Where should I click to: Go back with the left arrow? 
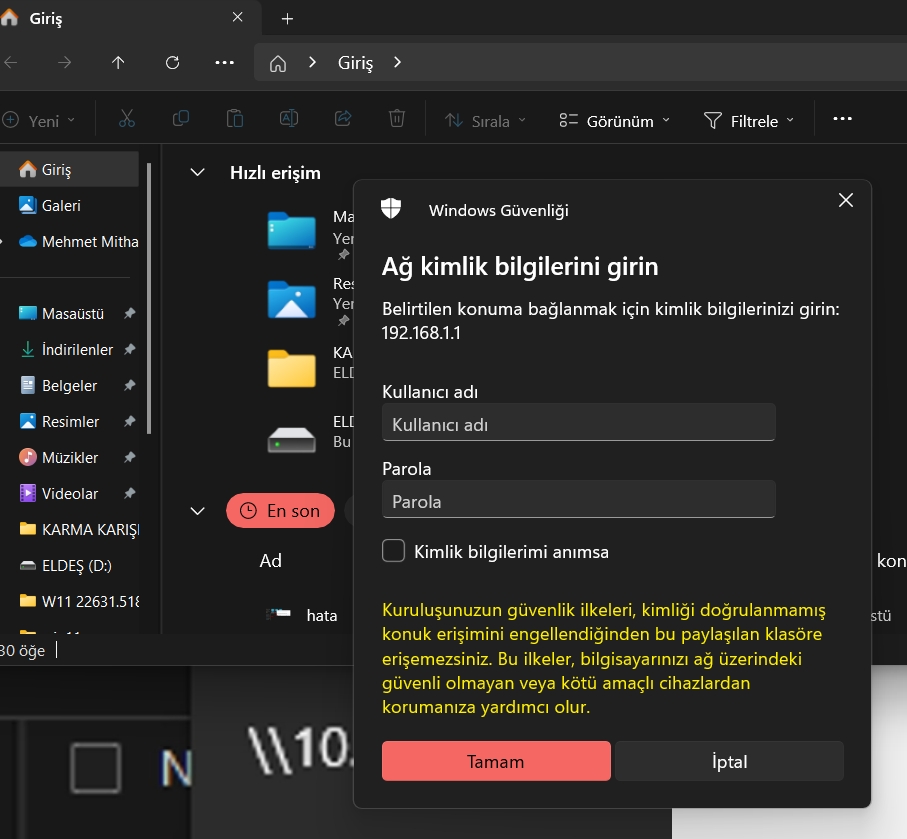tap(10, 62)
